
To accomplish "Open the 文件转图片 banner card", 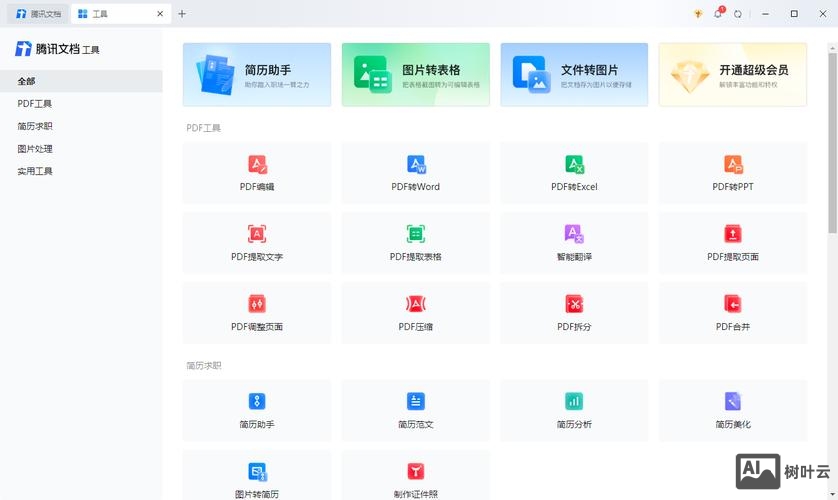I will point(575,75).
